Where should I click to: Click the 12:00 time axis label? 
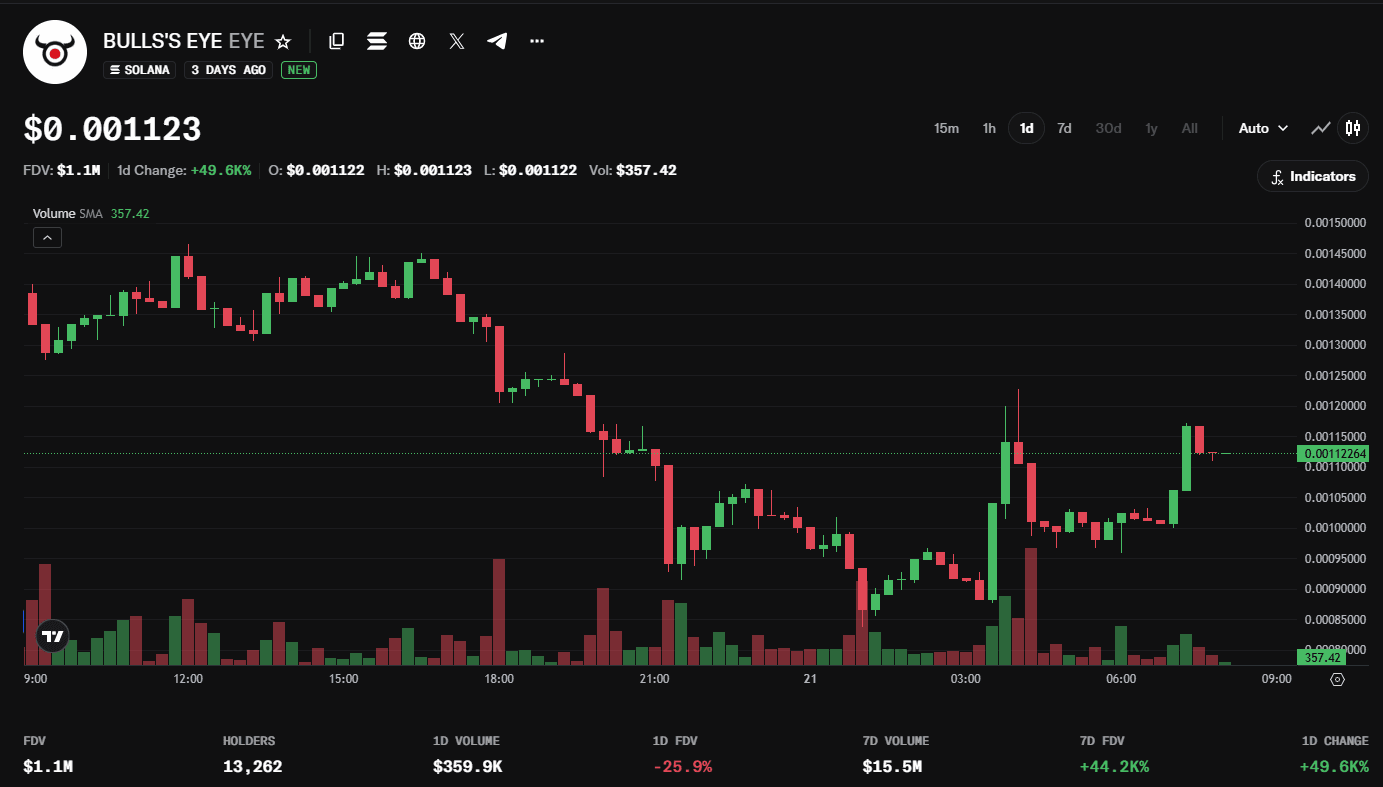(188, 679)
